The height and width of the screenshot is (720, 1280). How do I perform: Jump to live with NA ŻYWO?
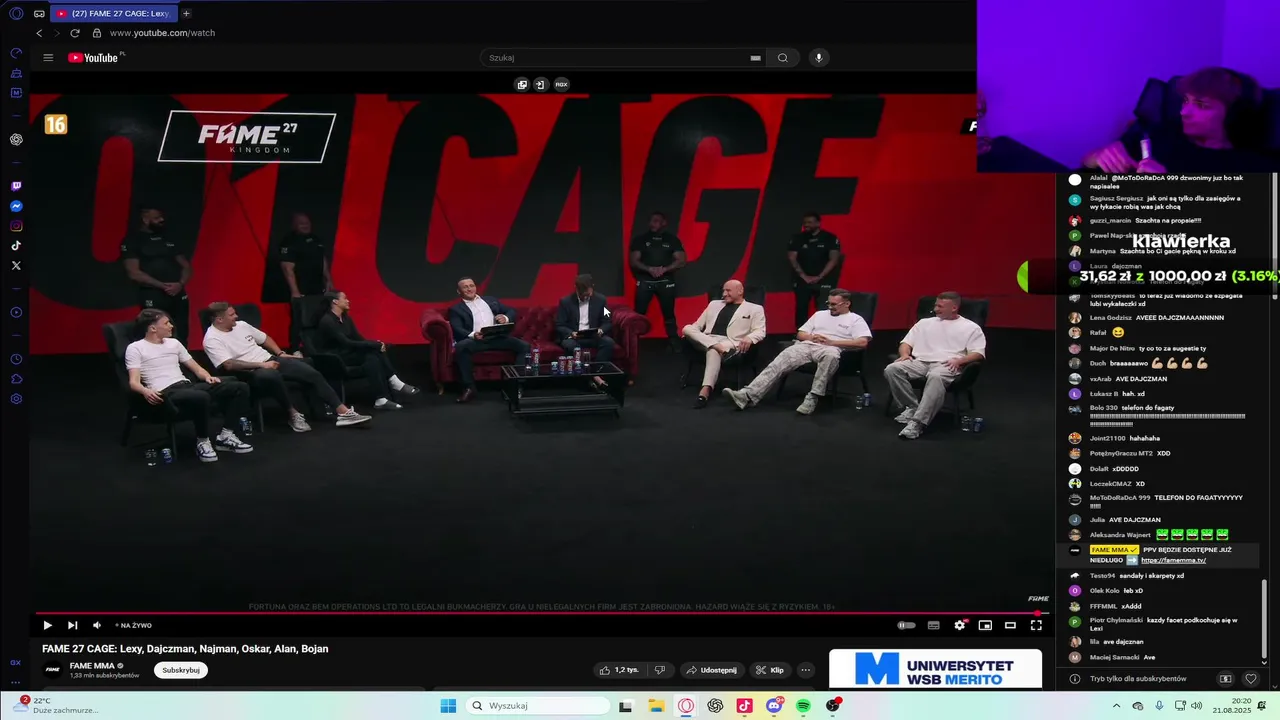[x=133, y=625]
